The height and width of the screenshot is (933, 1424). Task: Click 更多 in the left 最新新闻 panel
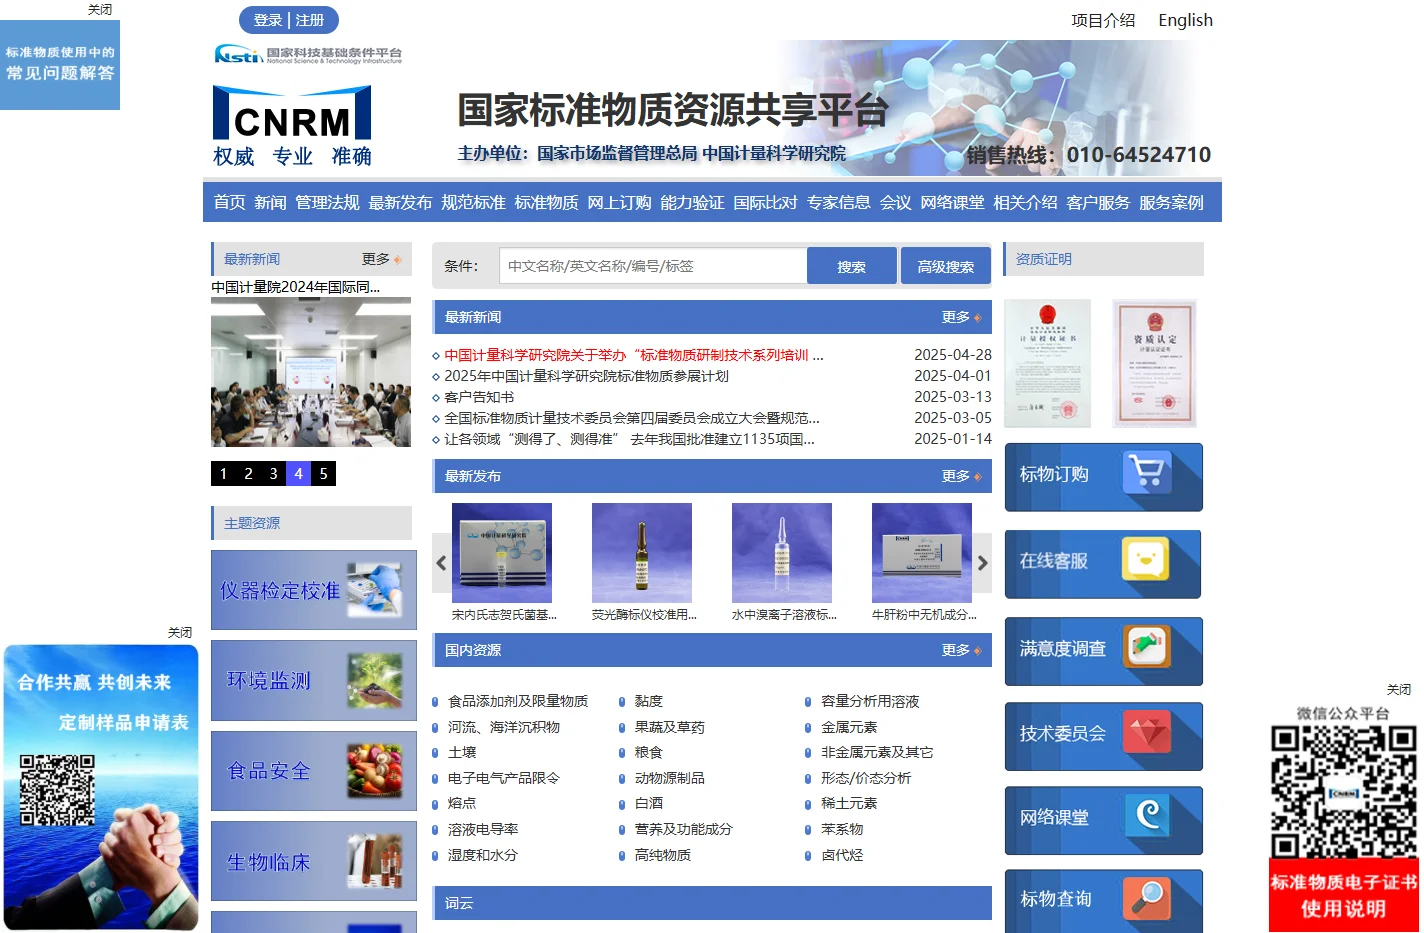click(x=381, y=259)
